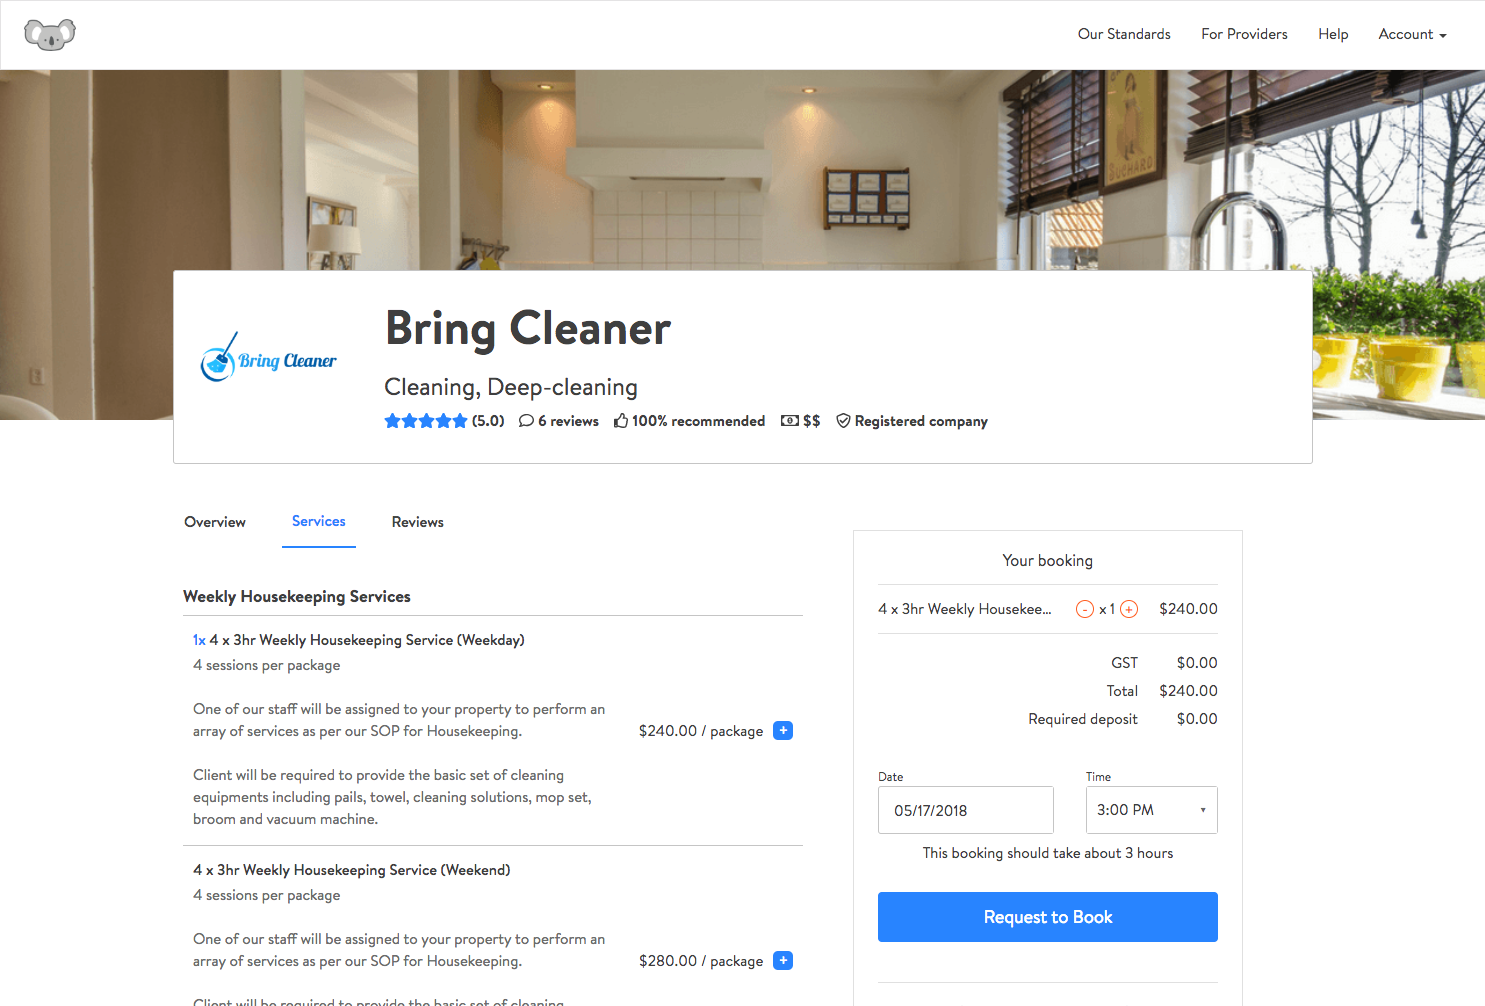The width and height of the screenshot is (1485, 1006).
Task: Click 4 x 3hr Weekly Housekeeping Service (Weekend) title
Action: pos(352,870)
